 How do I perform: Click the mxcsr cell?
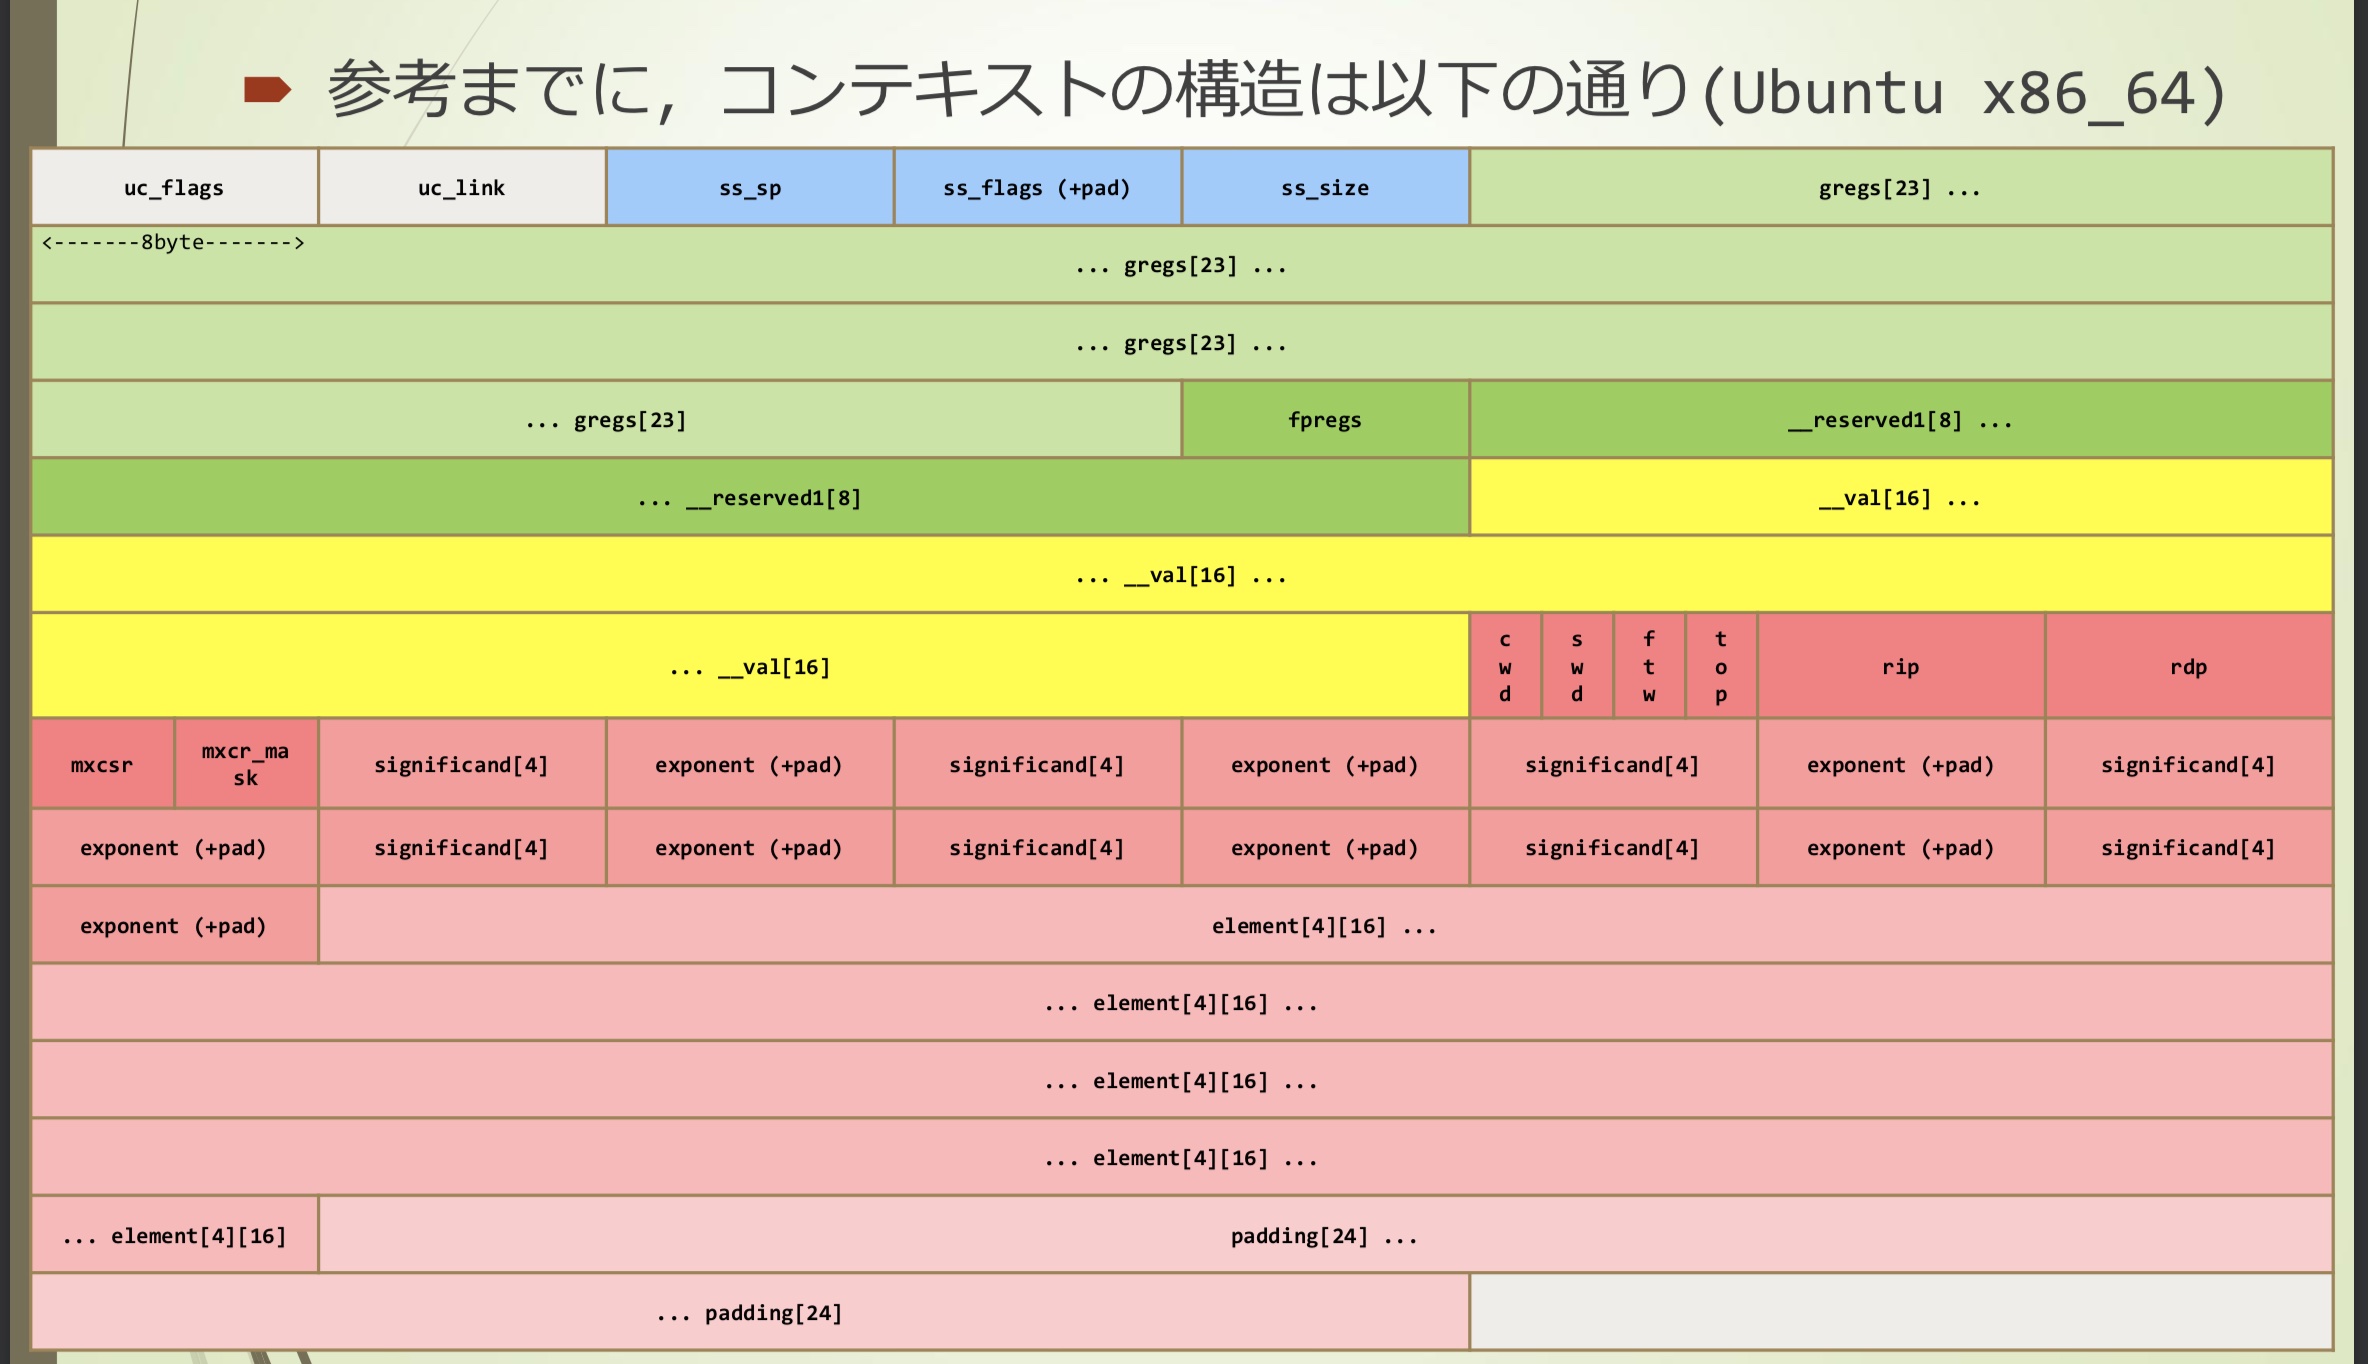[x=102, y=765]
